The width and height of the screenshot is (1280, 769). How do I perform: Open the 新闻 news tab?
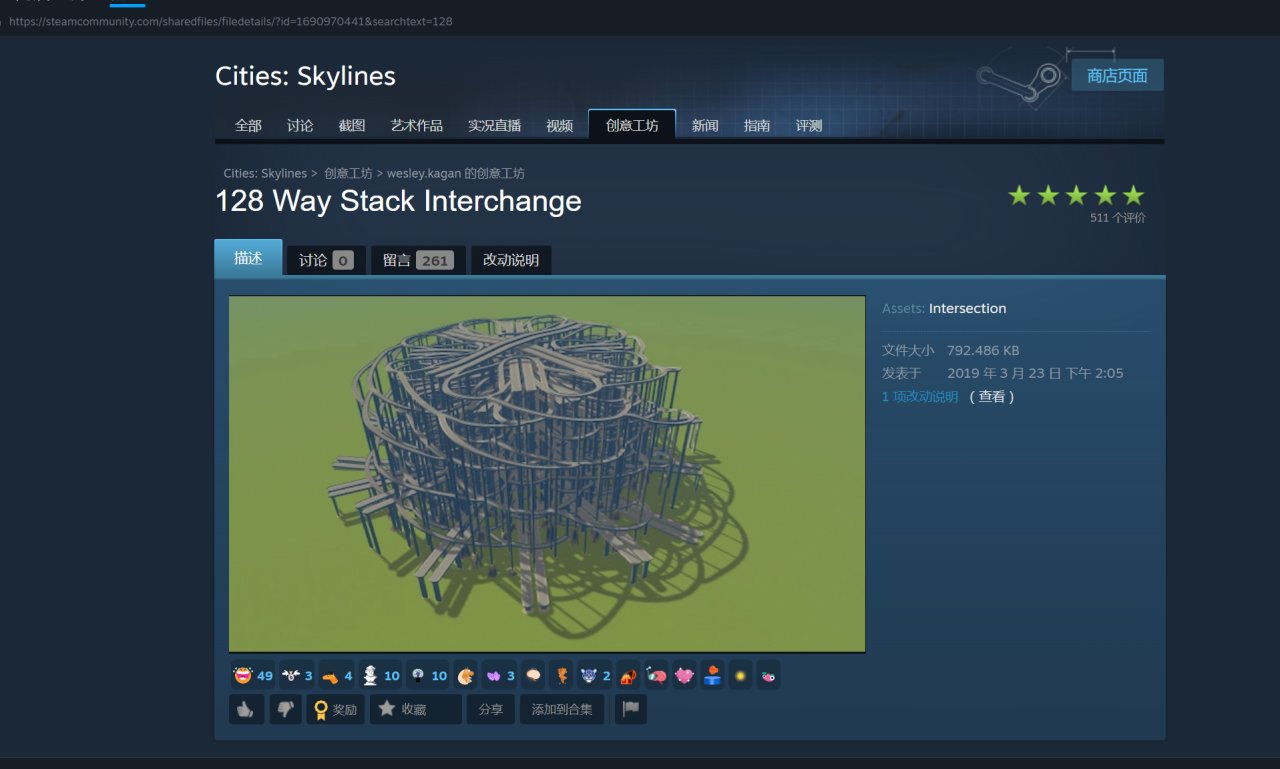coord(705,125)
